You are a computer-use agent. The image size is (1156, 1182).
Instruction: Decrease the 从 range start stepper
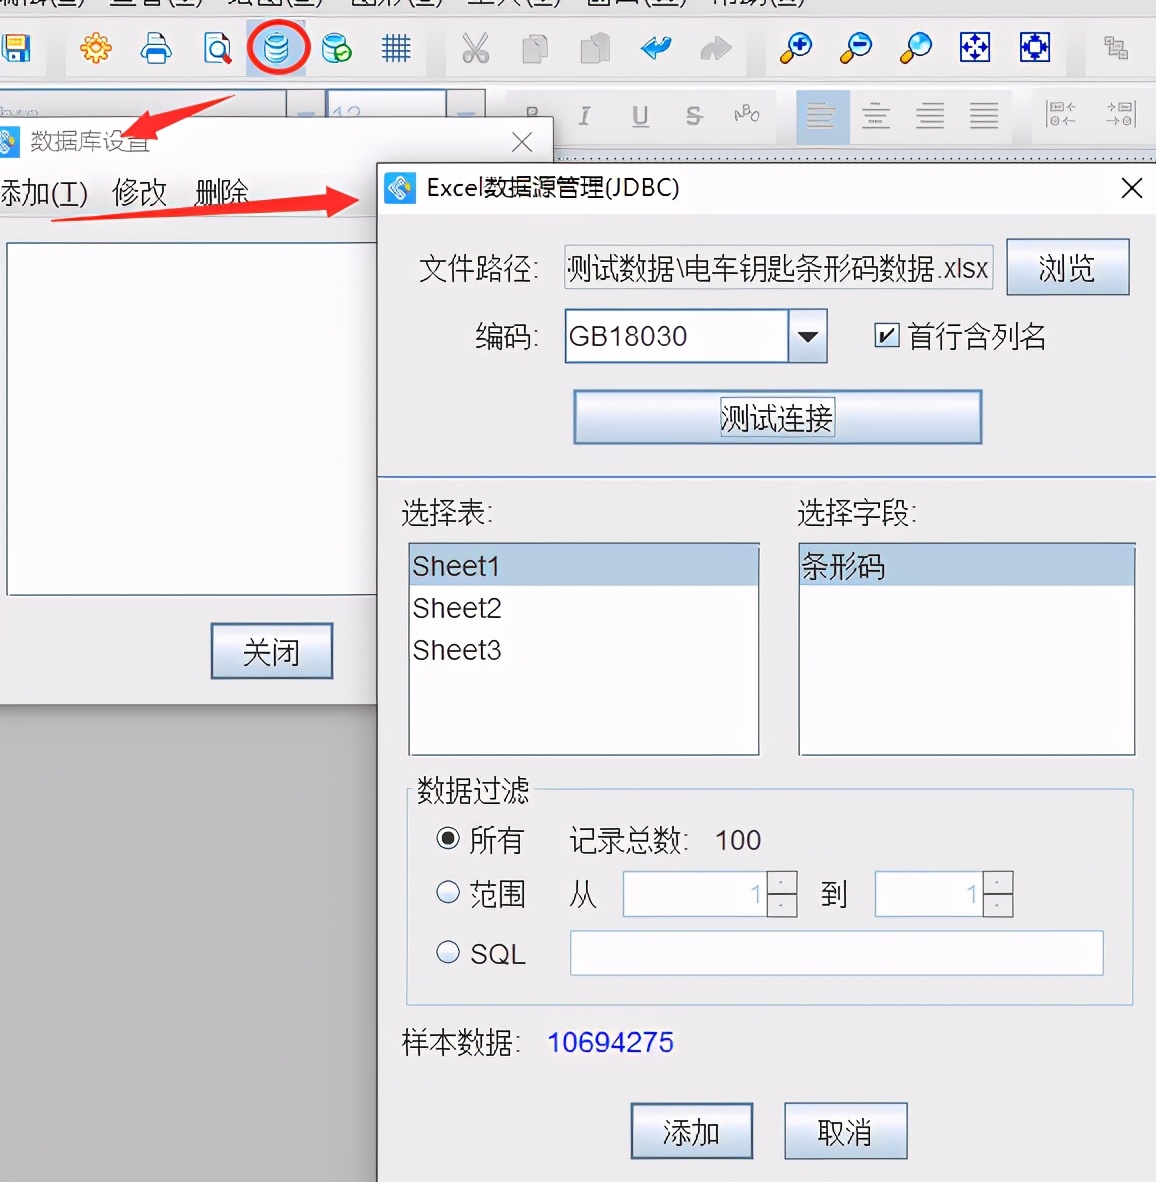click(x=781, y=905)
